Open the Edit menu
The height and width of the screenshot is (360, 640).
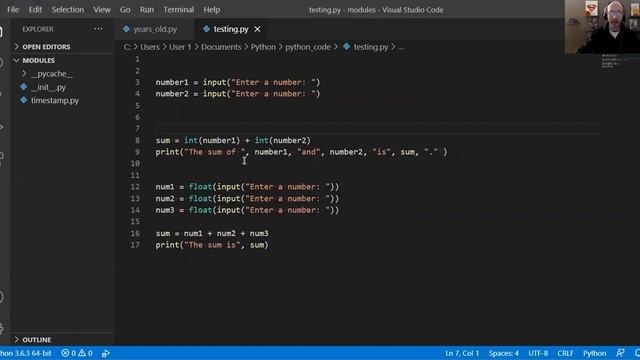(35, 9)
